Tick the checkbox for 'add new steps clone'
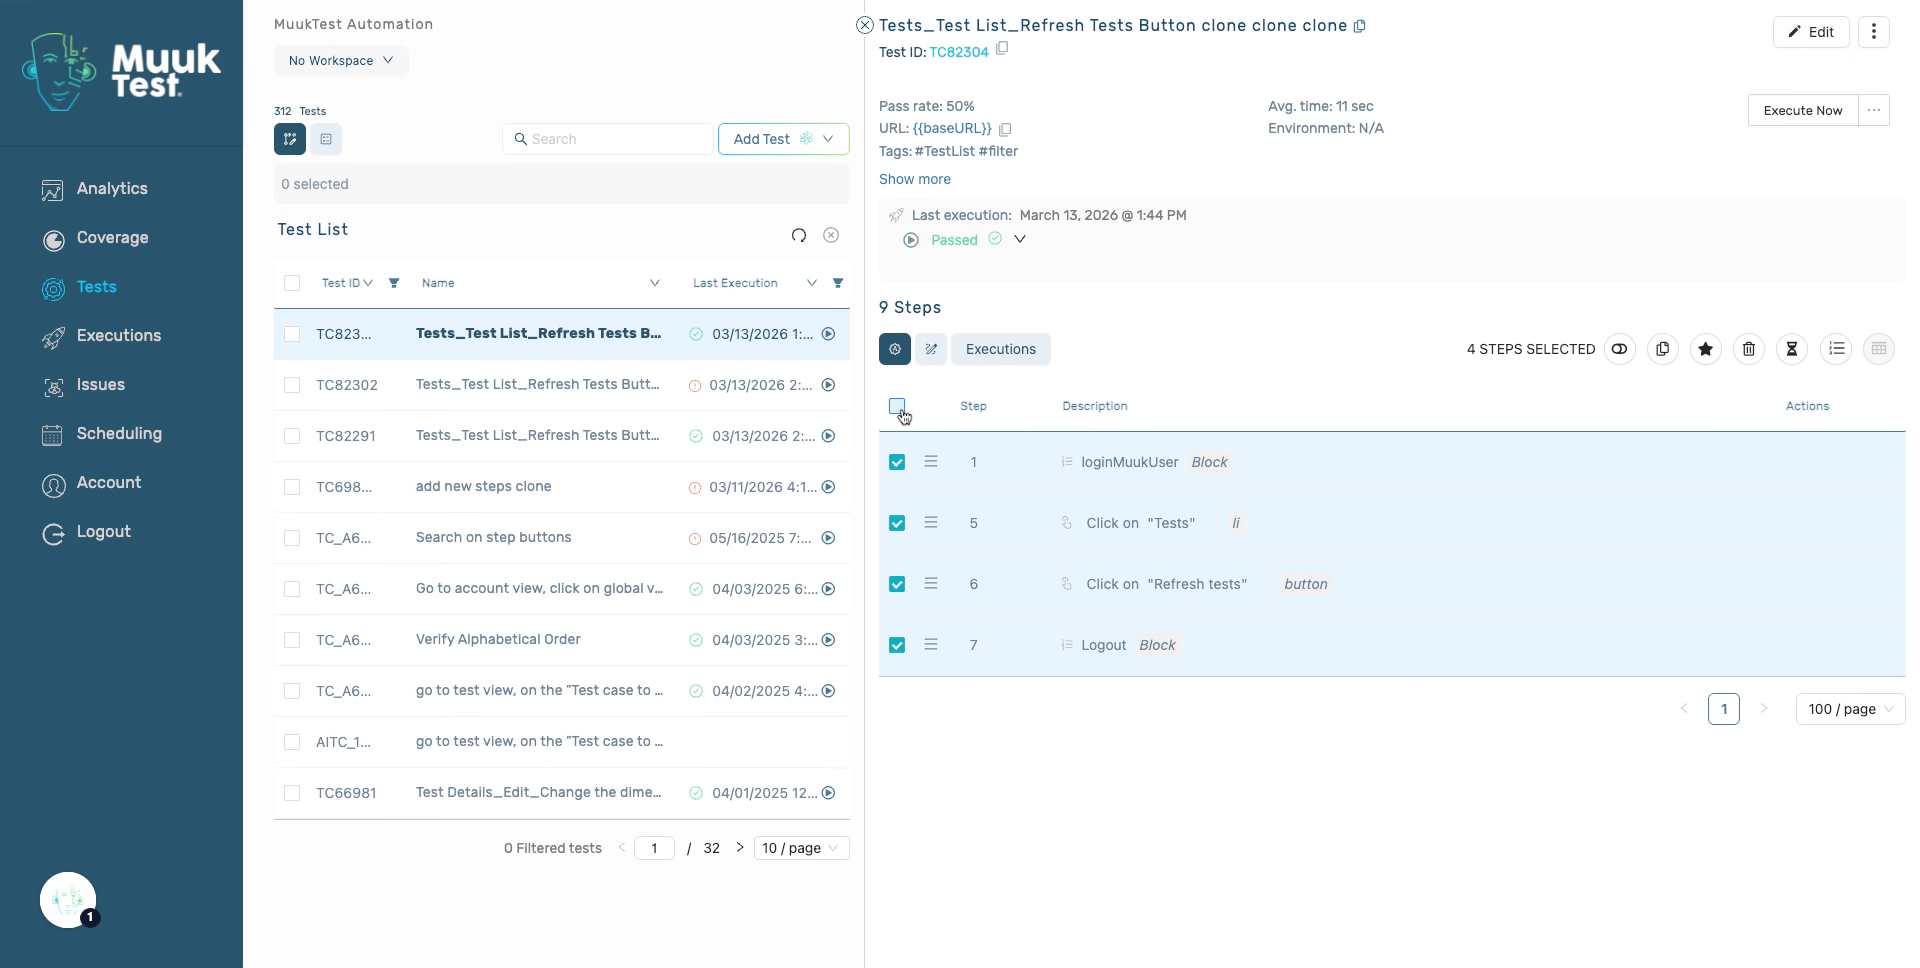This screenshot has height=968, width=1920. [292, 487]
